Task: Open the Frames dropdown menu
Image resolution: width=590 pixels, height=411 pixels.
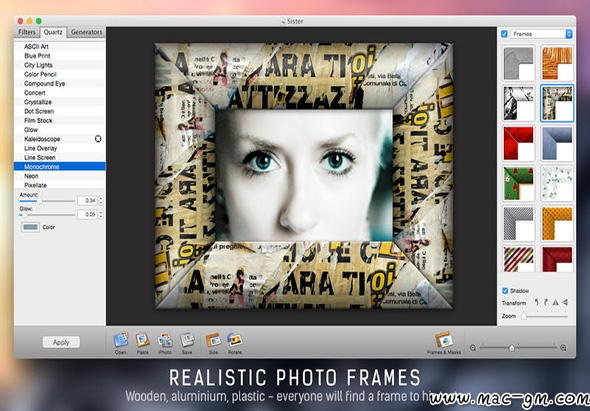Action: click(x=541, y=34)
